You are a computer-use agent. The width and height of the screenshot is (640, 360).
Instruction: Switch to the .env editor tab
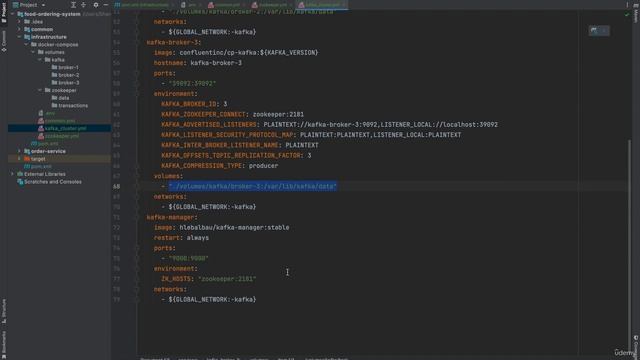[x=191, y=5]
